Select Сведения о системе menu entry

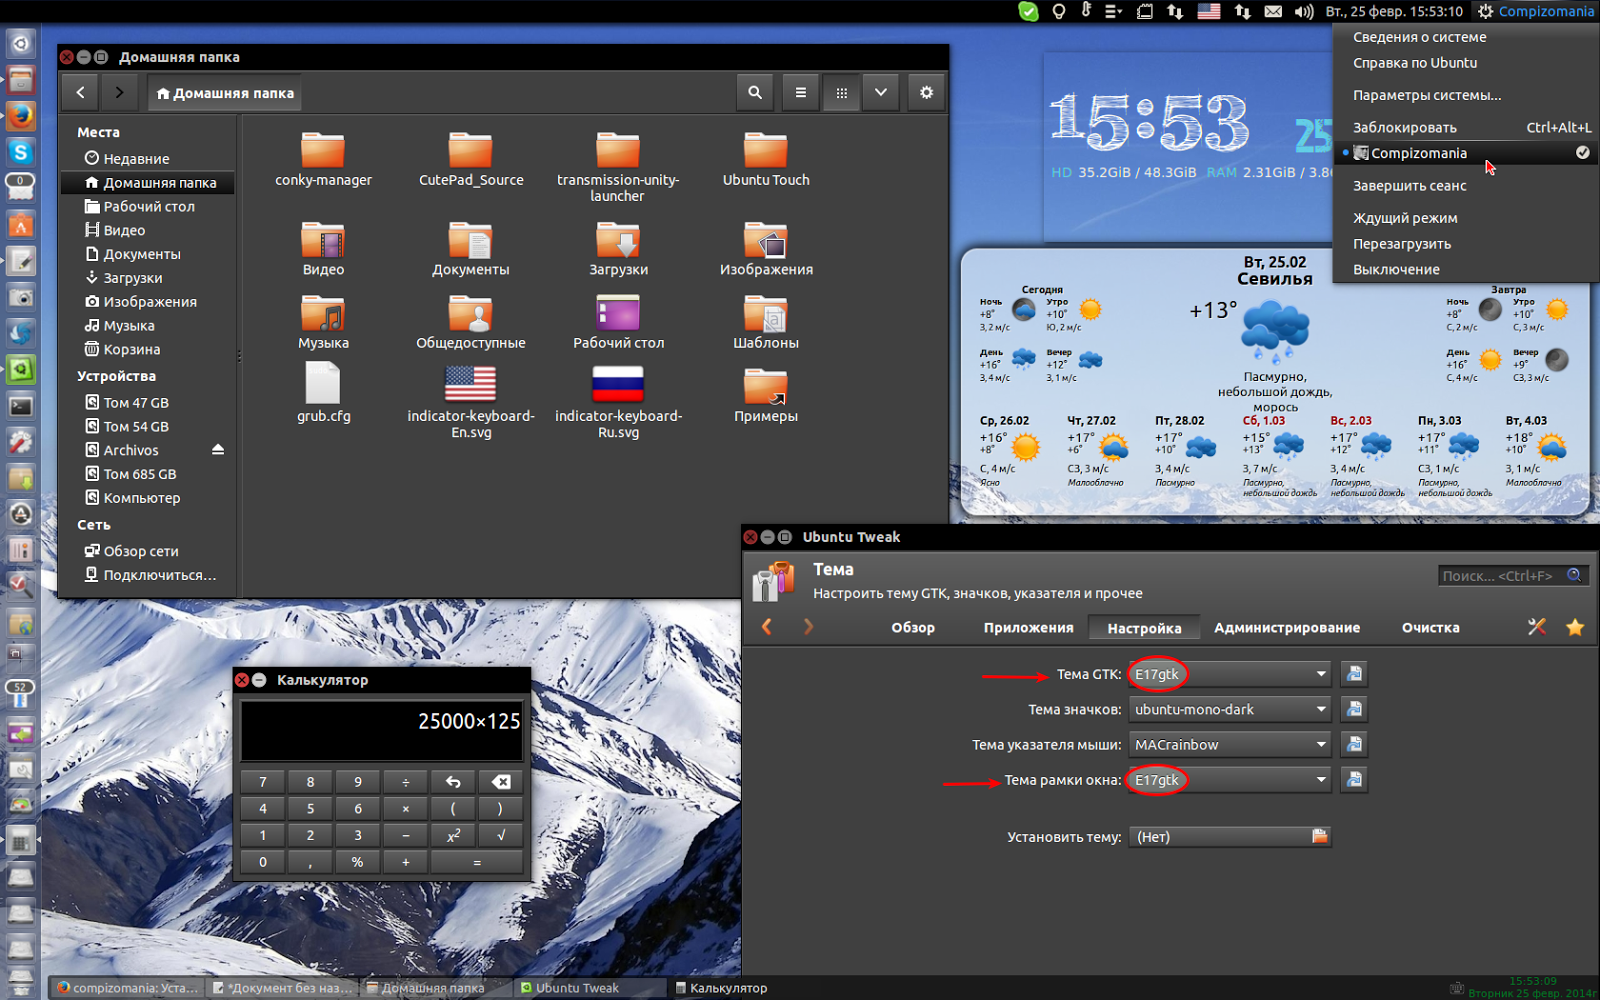pyautogui.click(x=1465, y=37)
